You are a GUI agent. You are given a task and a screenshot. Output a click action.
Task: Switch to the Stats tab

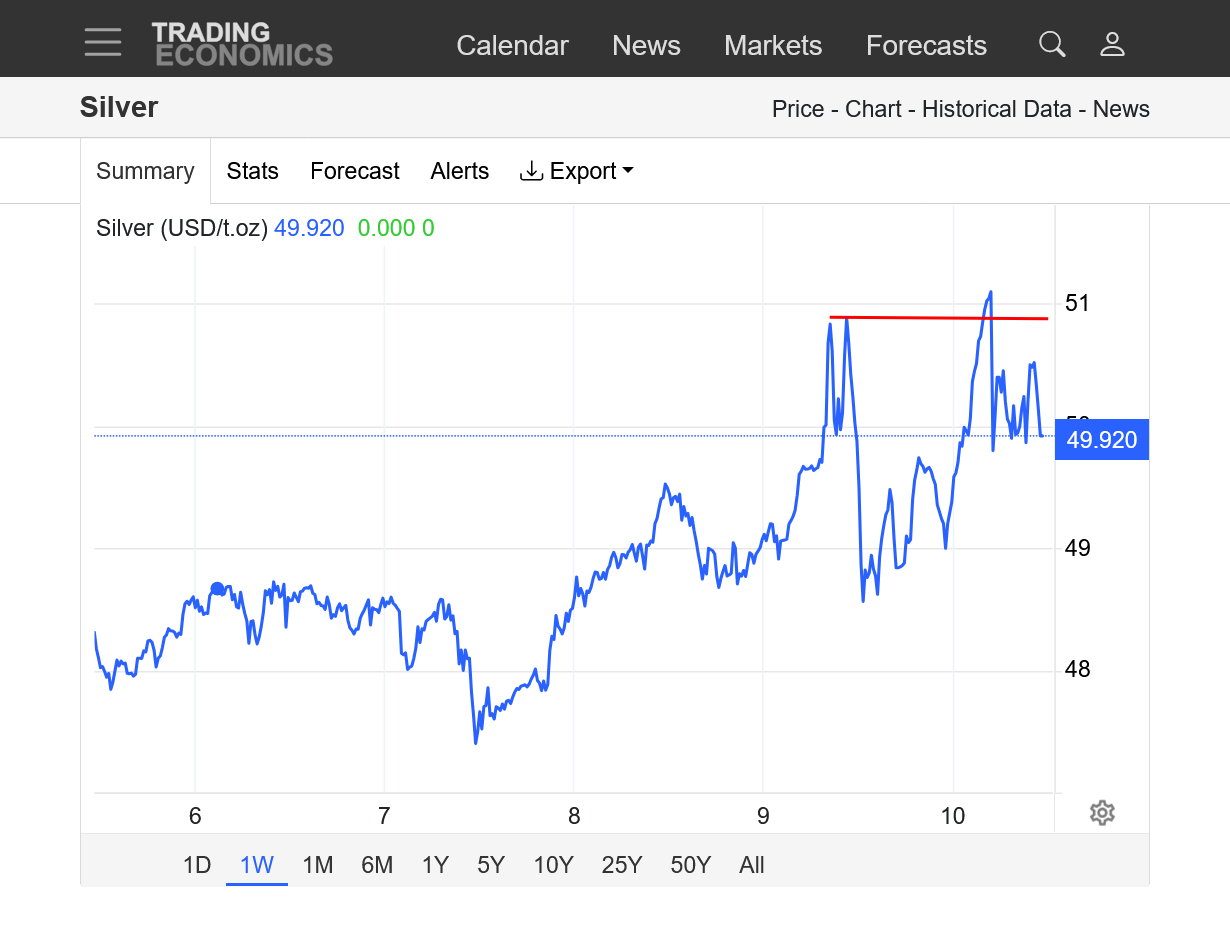[252, 171]
